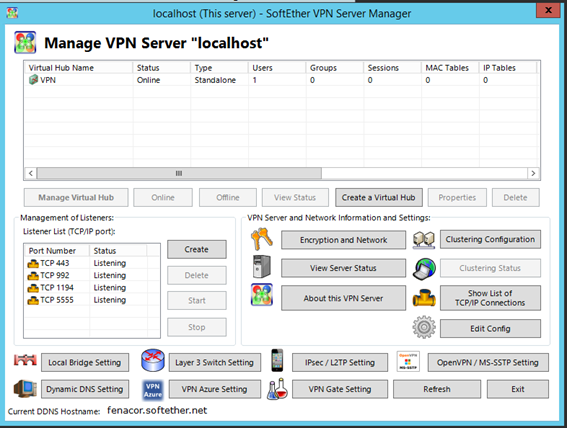Click the Edit Config button
The height and width of the screenshot is (428, 567).
coord(490,329)
